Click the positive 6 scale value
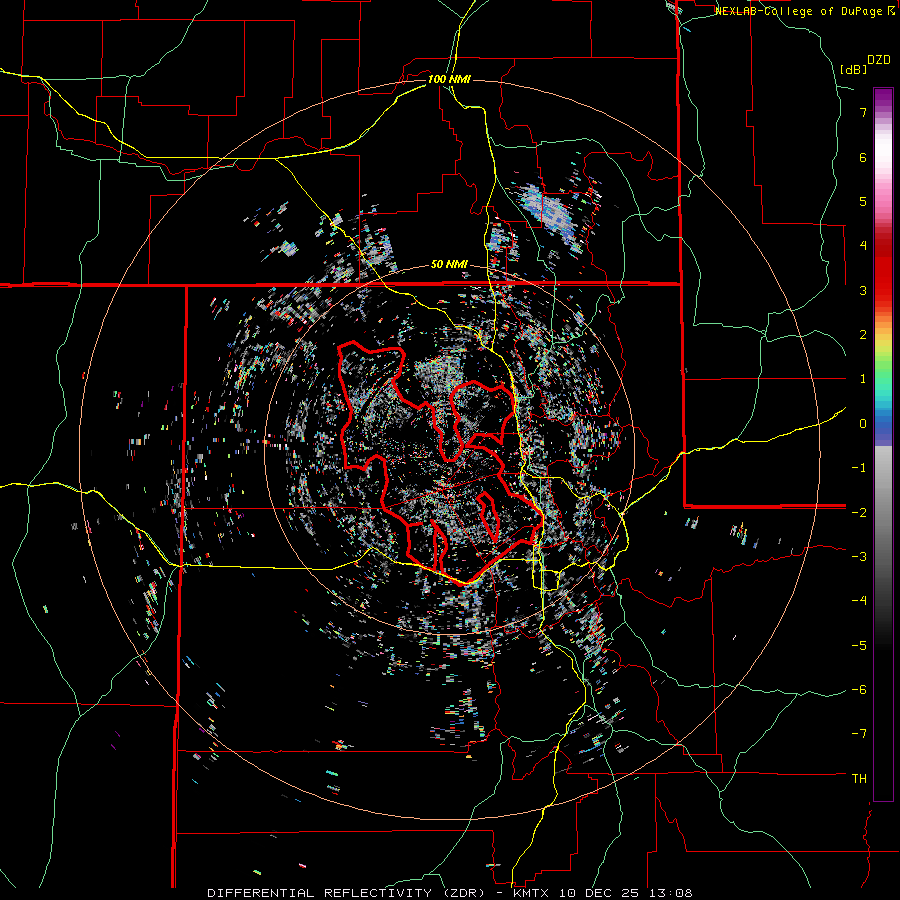 tap(863, 157)
